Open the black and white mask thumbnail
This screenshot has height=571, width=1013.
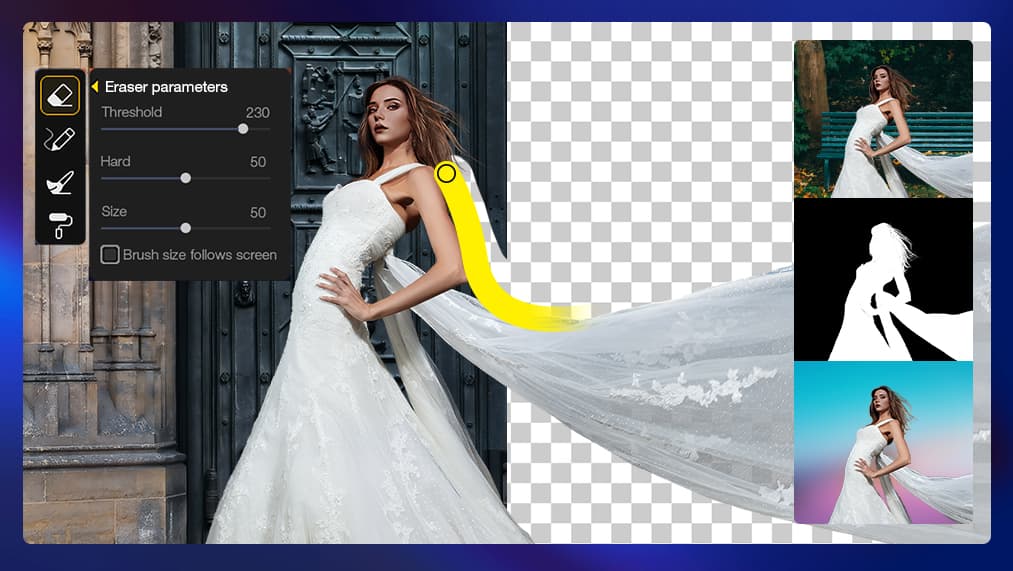coord(883,280)
